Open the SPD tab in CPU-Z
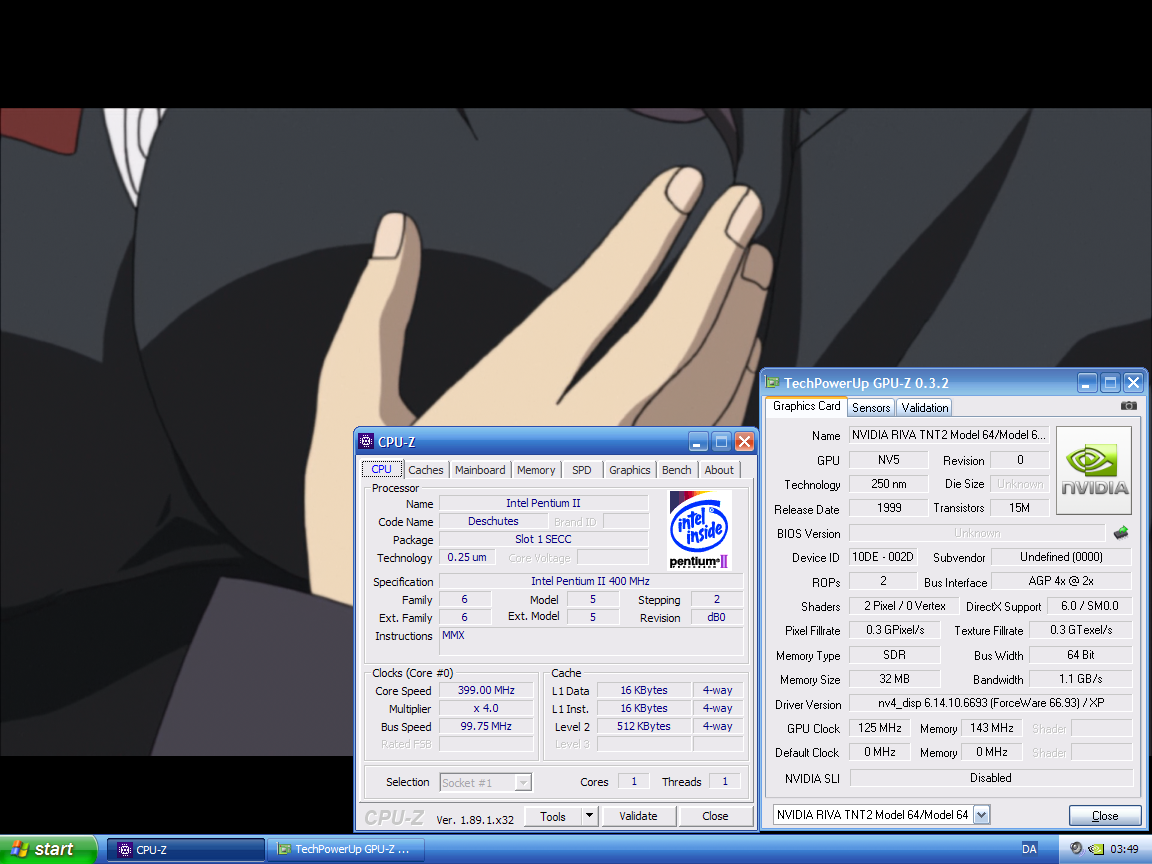 click(x=581, y=470)
